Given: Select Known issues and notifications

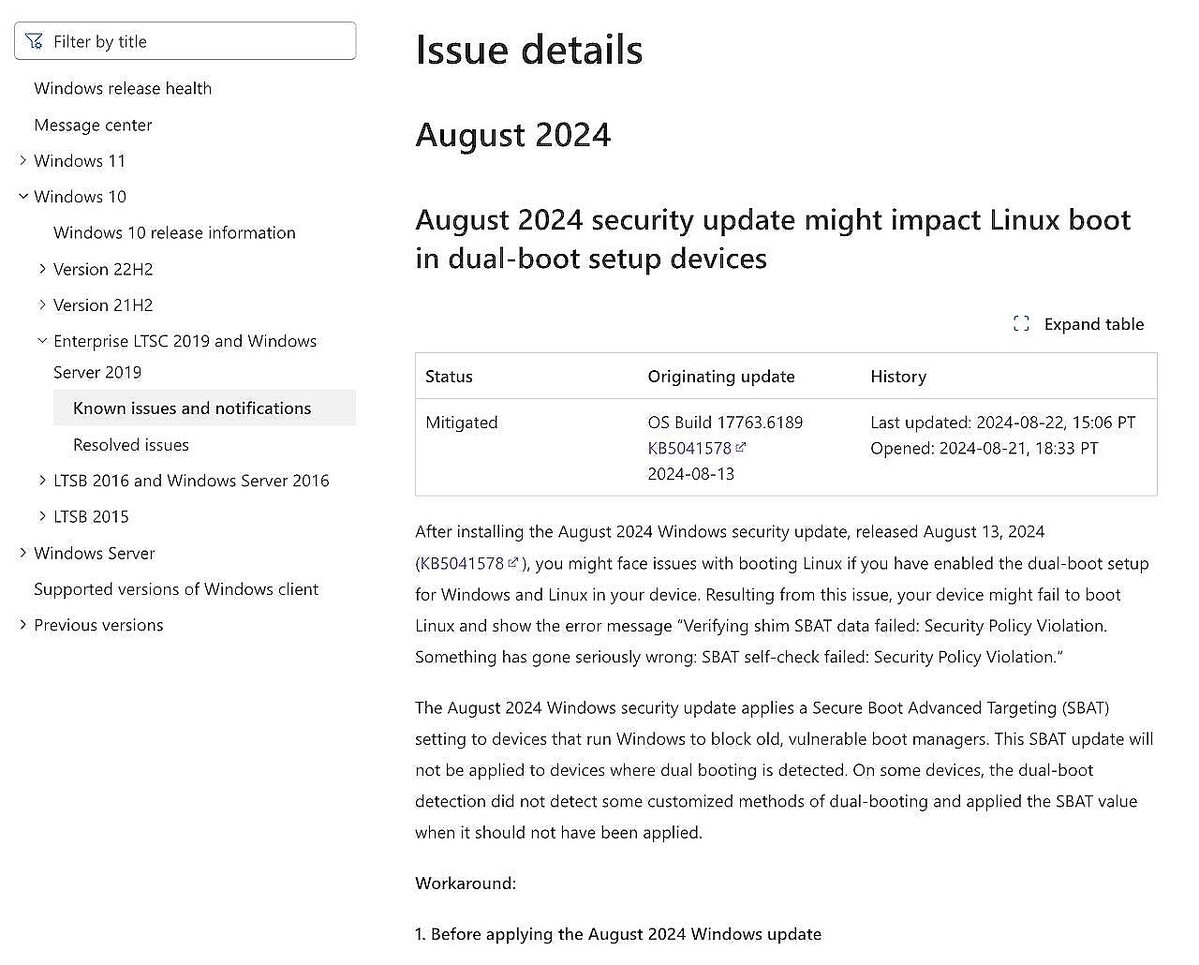Looking at the screenshot, I should pyautogui.click(x=192, y=408).
